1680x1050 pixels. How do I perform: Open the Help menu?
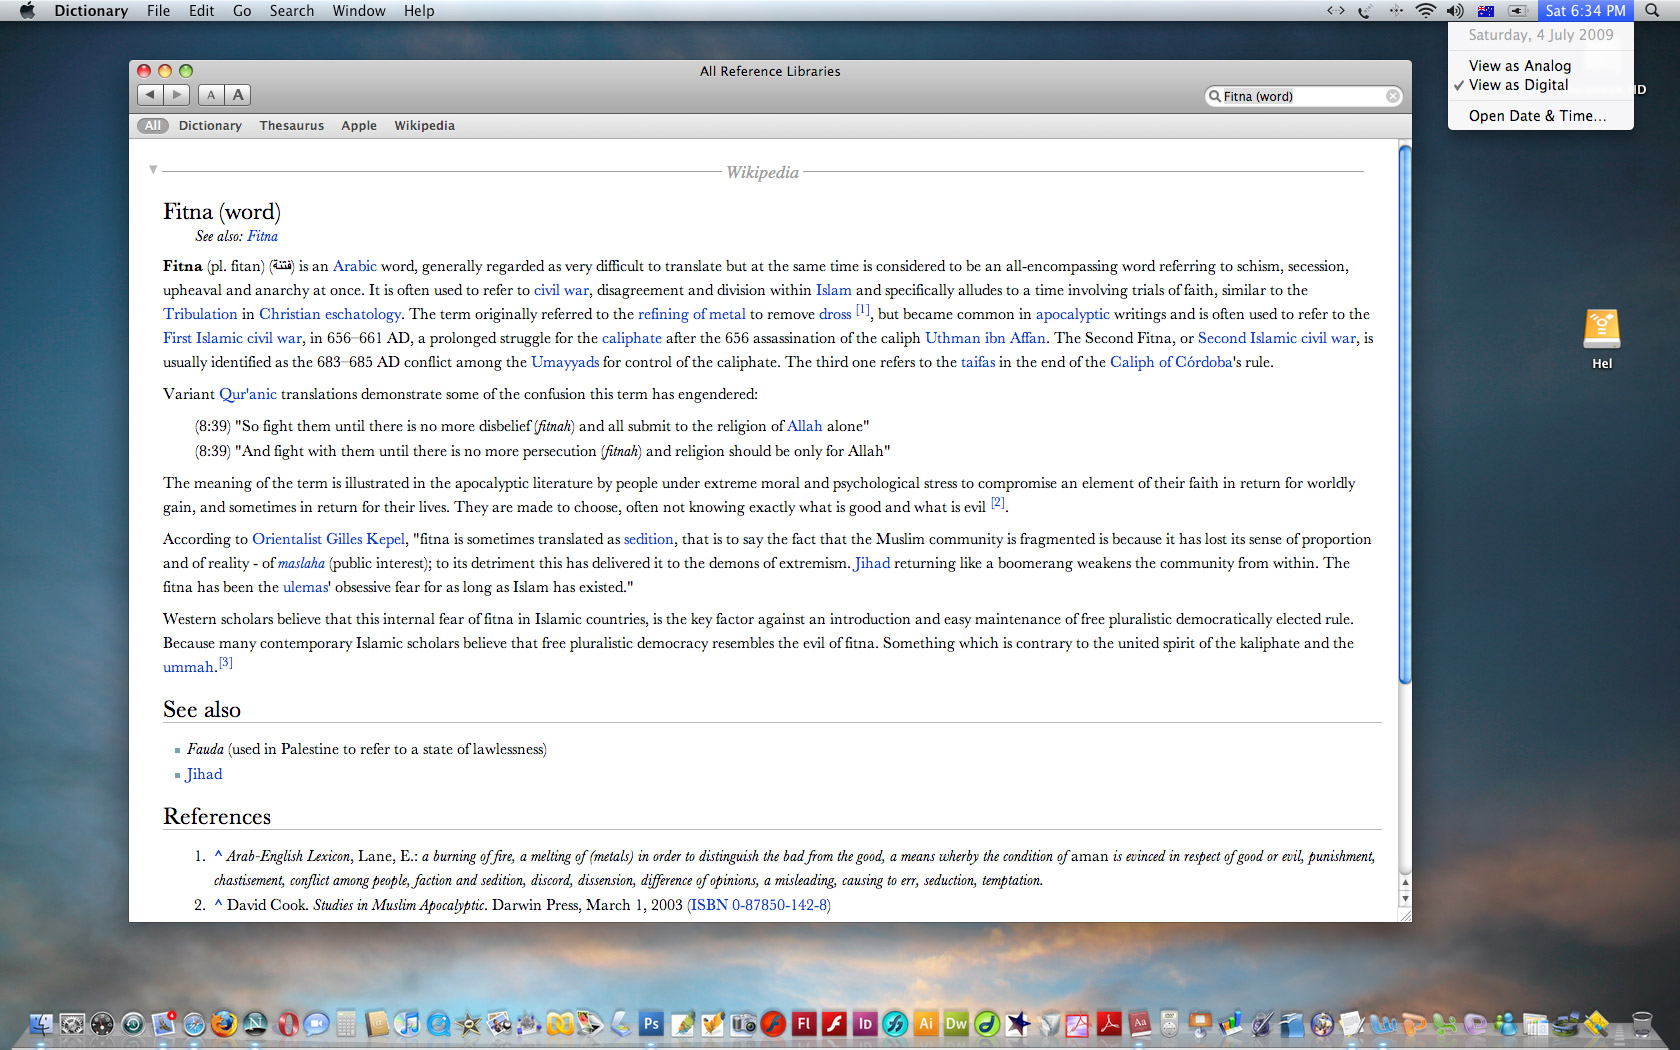pyautogui.click(x=419, y=11)
